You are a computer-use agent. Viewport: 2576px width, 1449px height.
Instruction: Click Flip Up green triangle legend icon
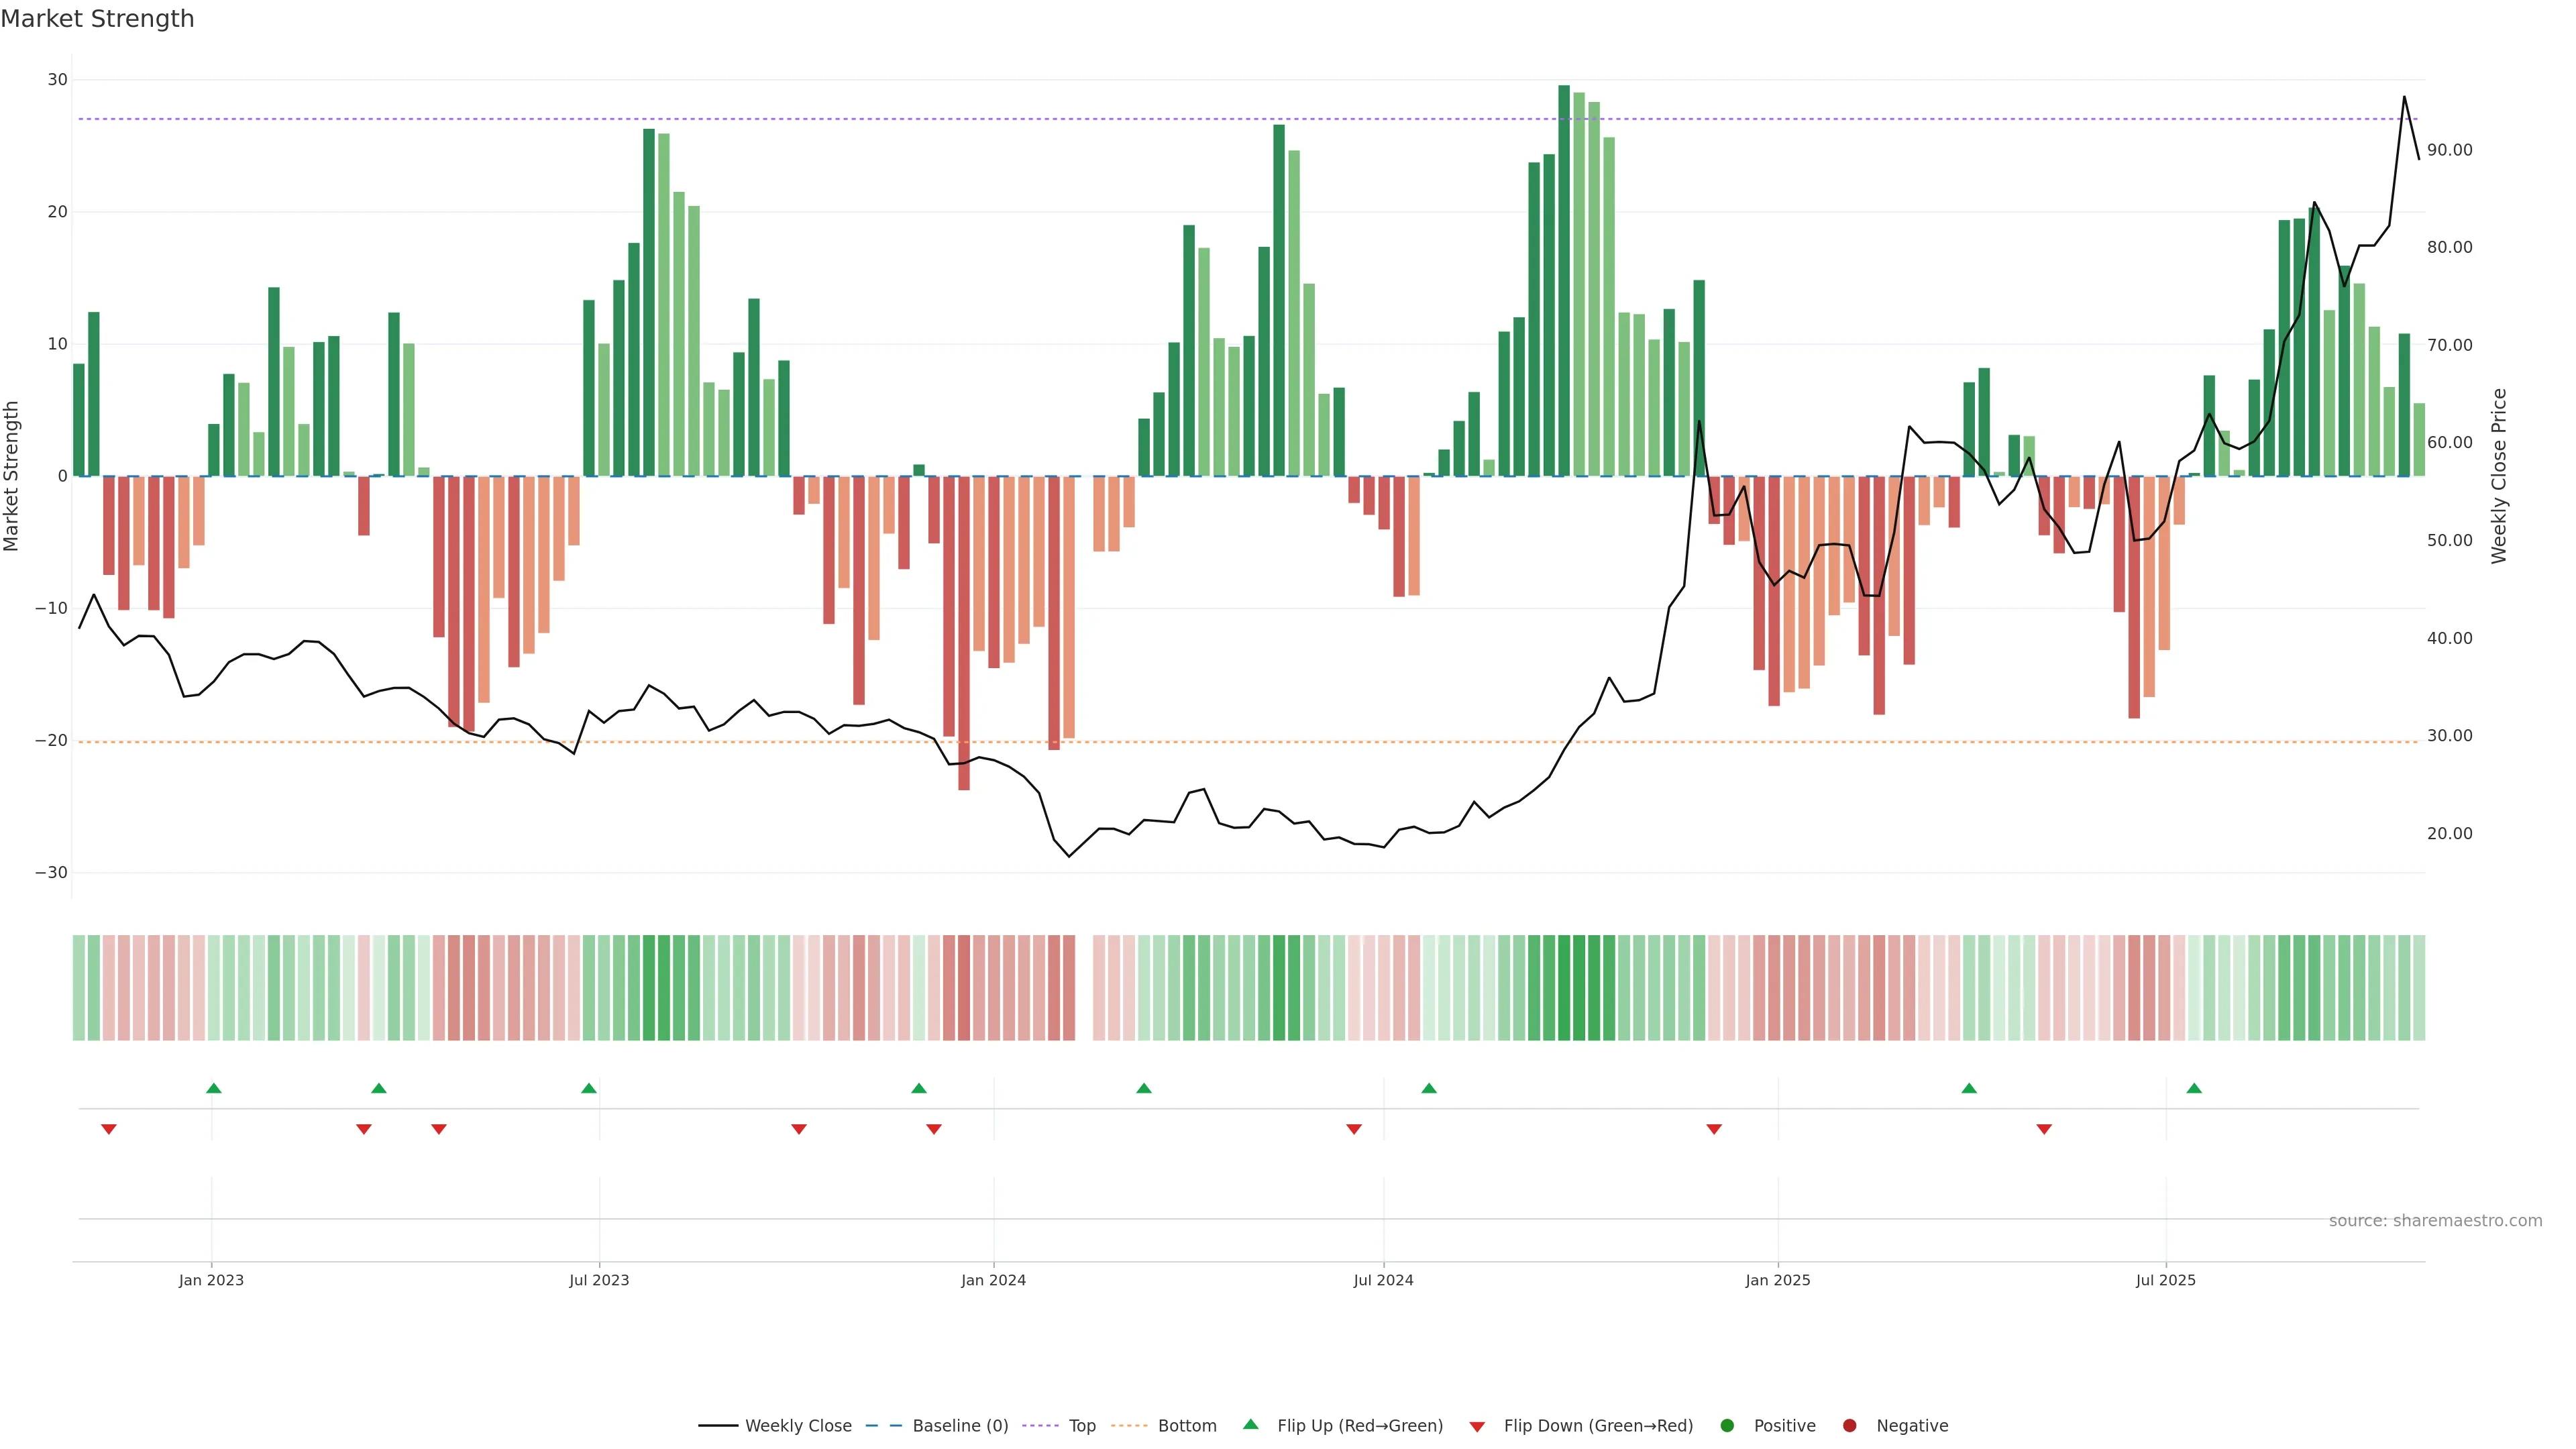click(1250, 1425)
